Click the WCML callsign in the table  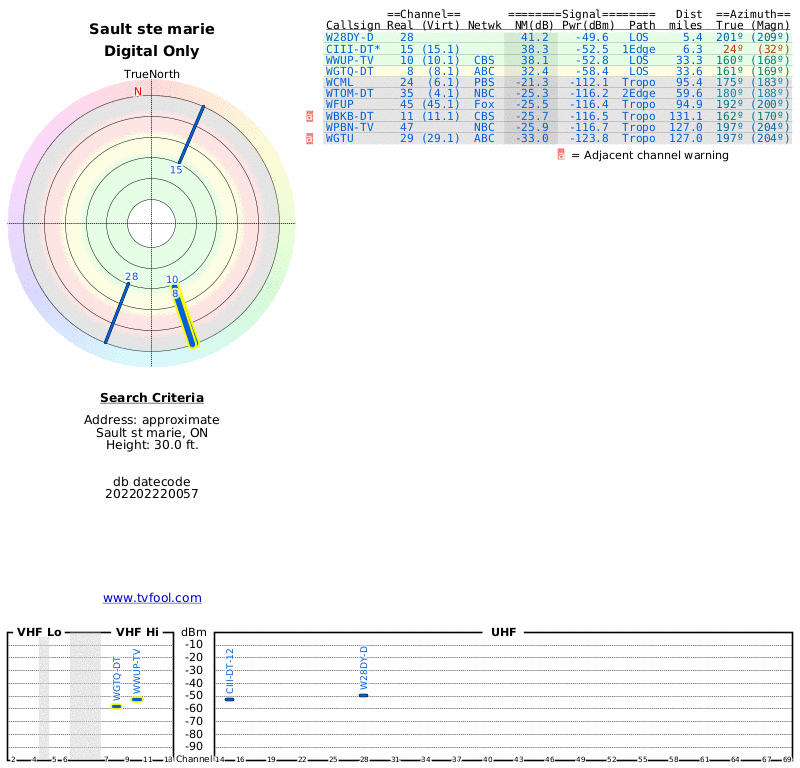coord(340,82)
